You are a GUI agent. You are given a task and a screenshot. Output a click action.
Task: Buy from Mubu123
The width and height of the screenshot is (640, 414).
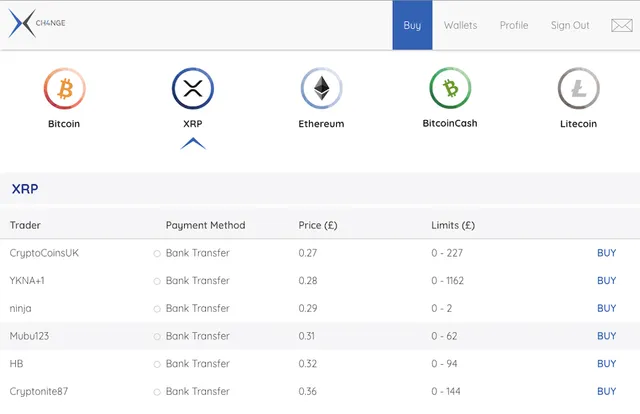607,336
